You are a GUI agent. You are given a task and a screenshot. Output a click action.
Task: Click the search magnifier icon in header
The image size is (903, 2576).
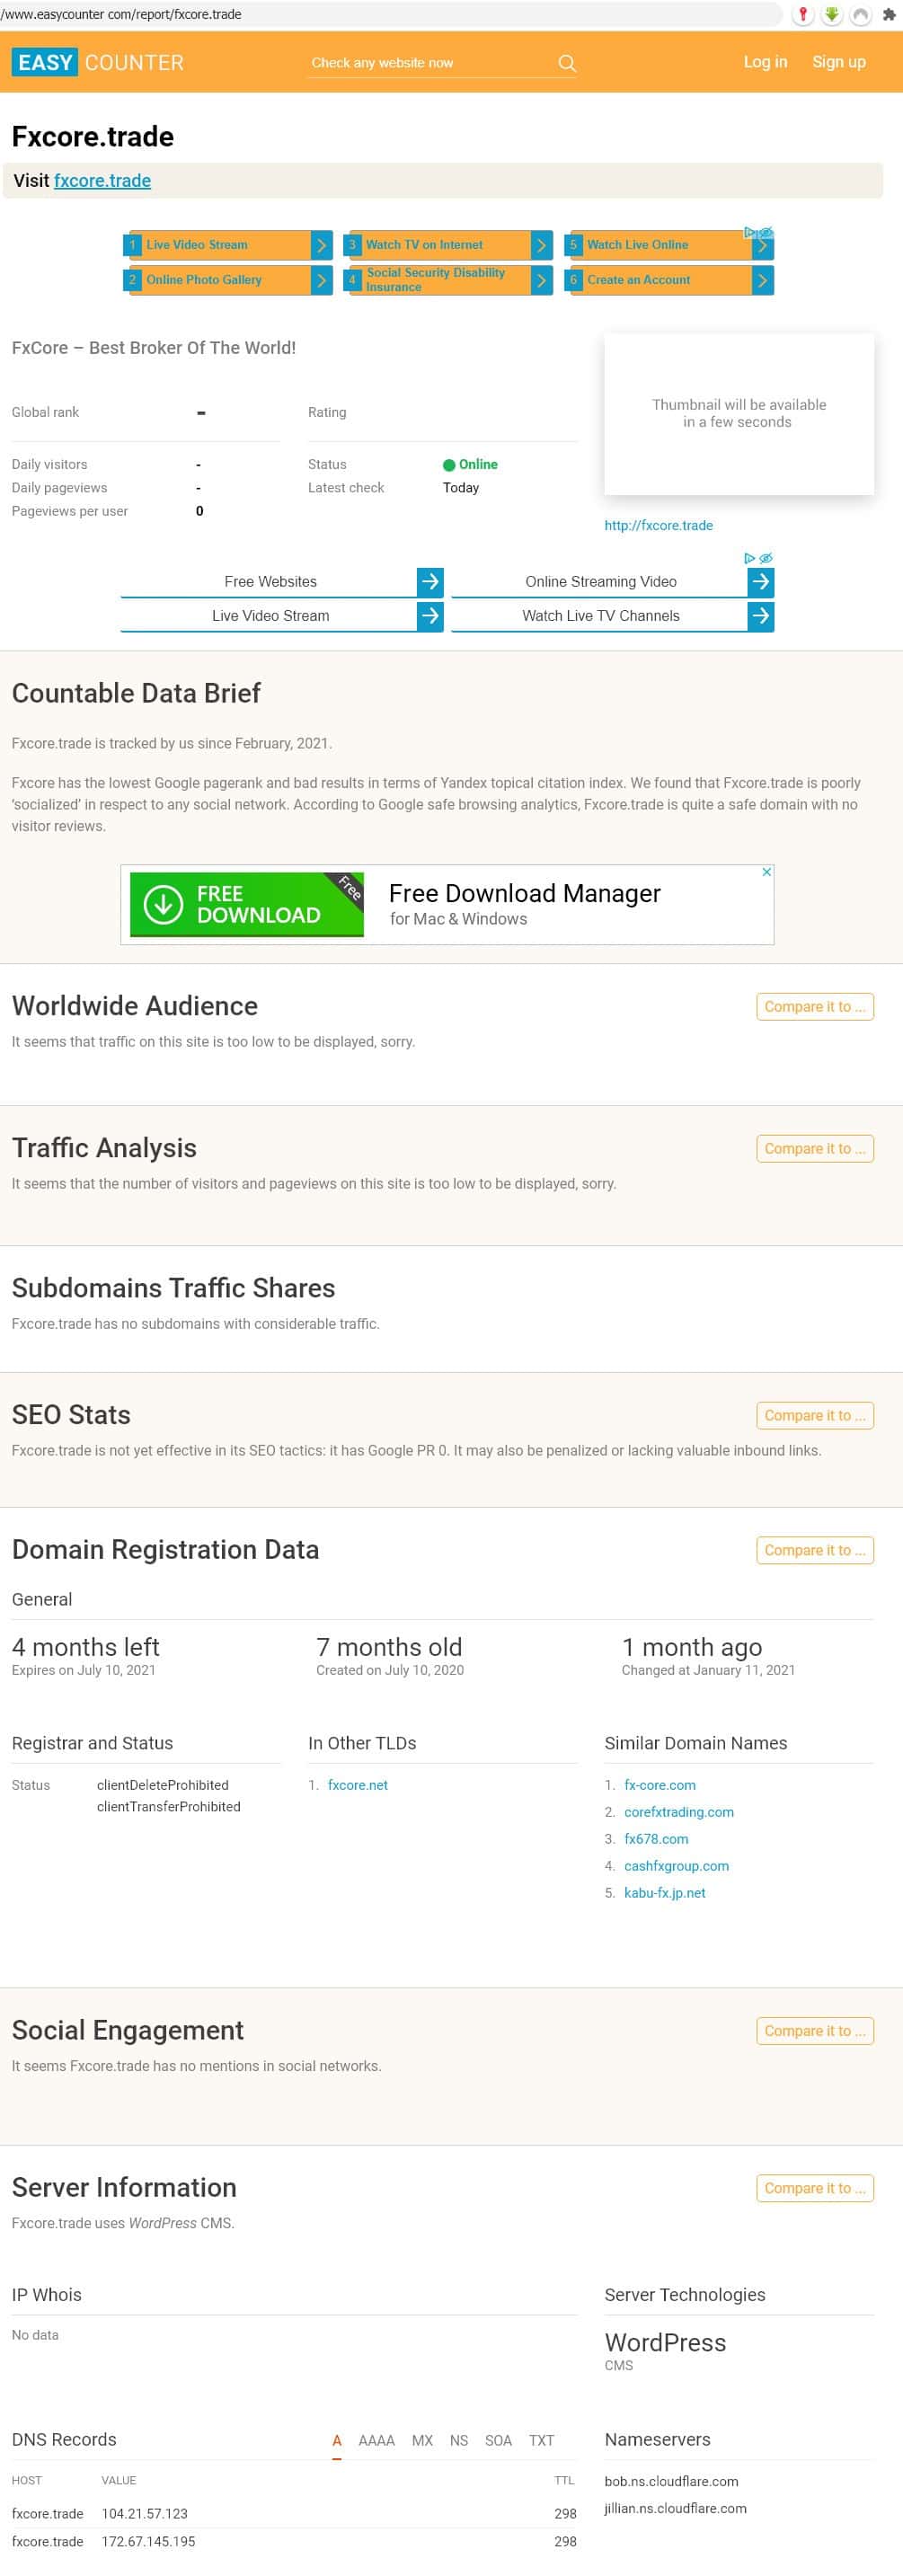(567, 63)
